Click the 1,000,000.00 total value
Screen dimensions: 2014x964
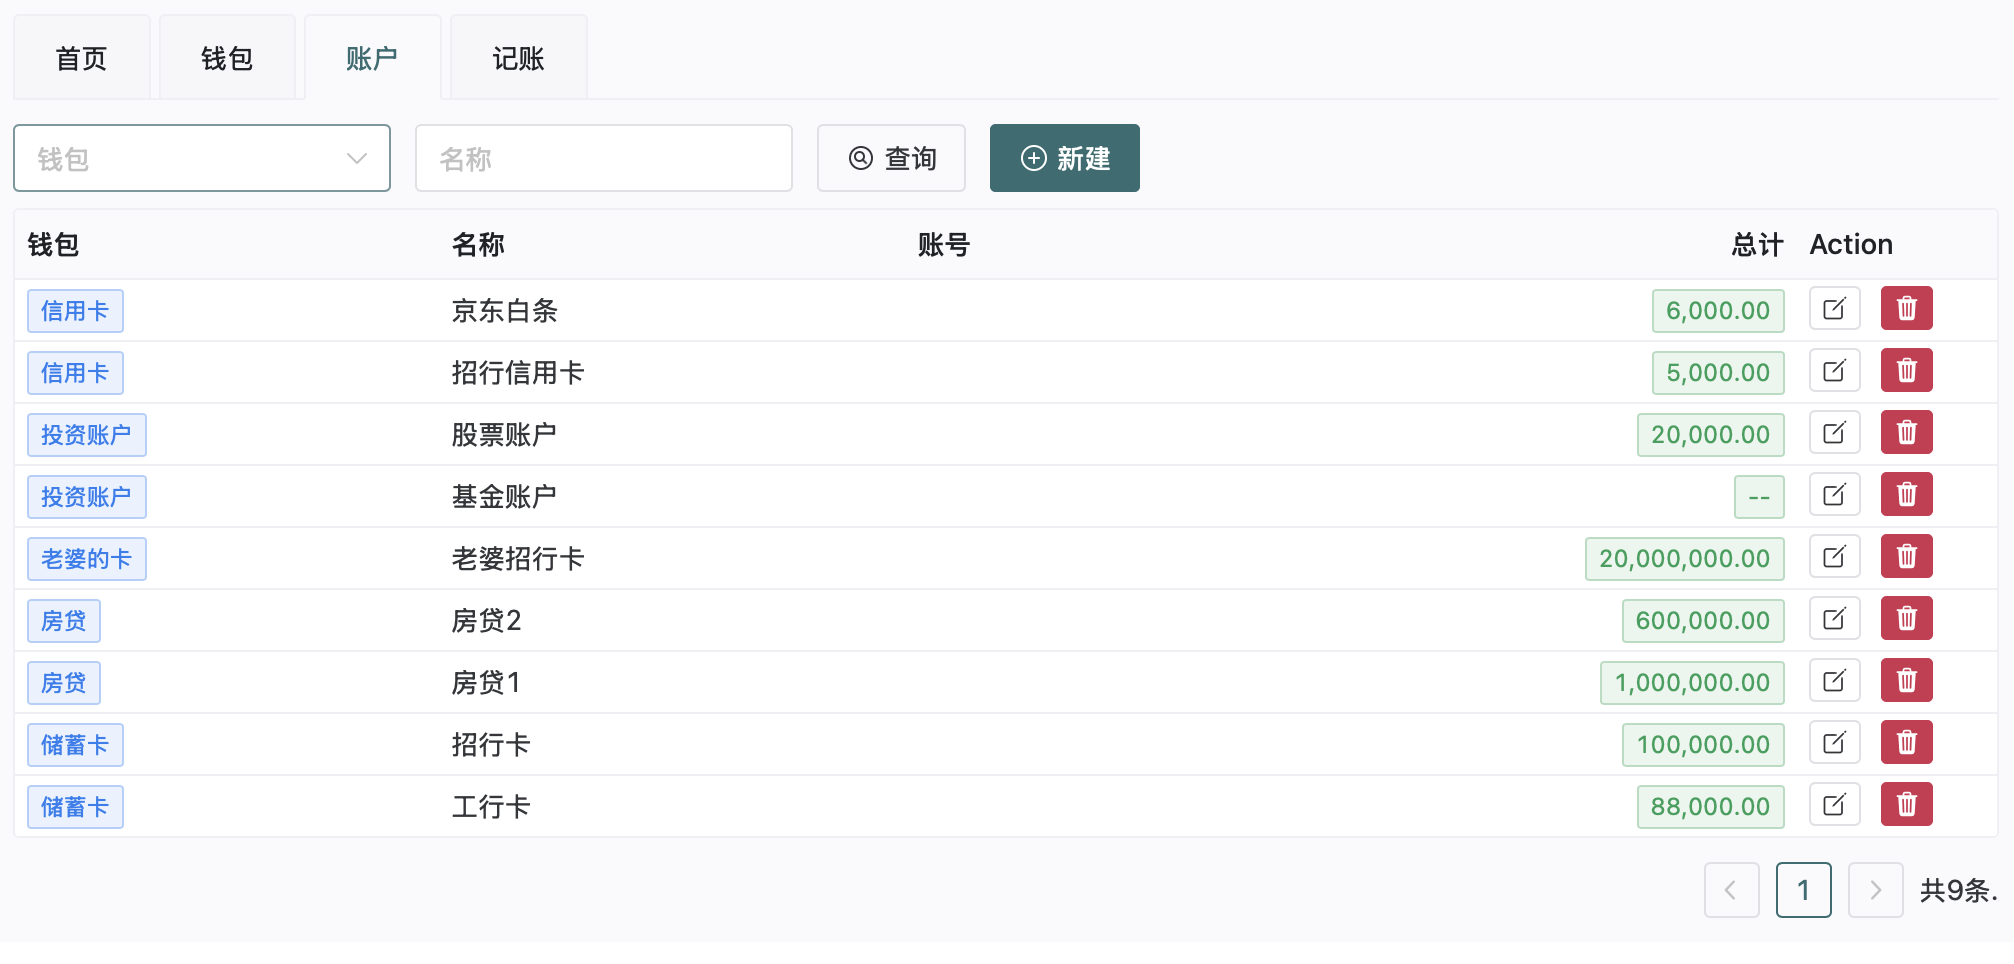(1692, 683)
